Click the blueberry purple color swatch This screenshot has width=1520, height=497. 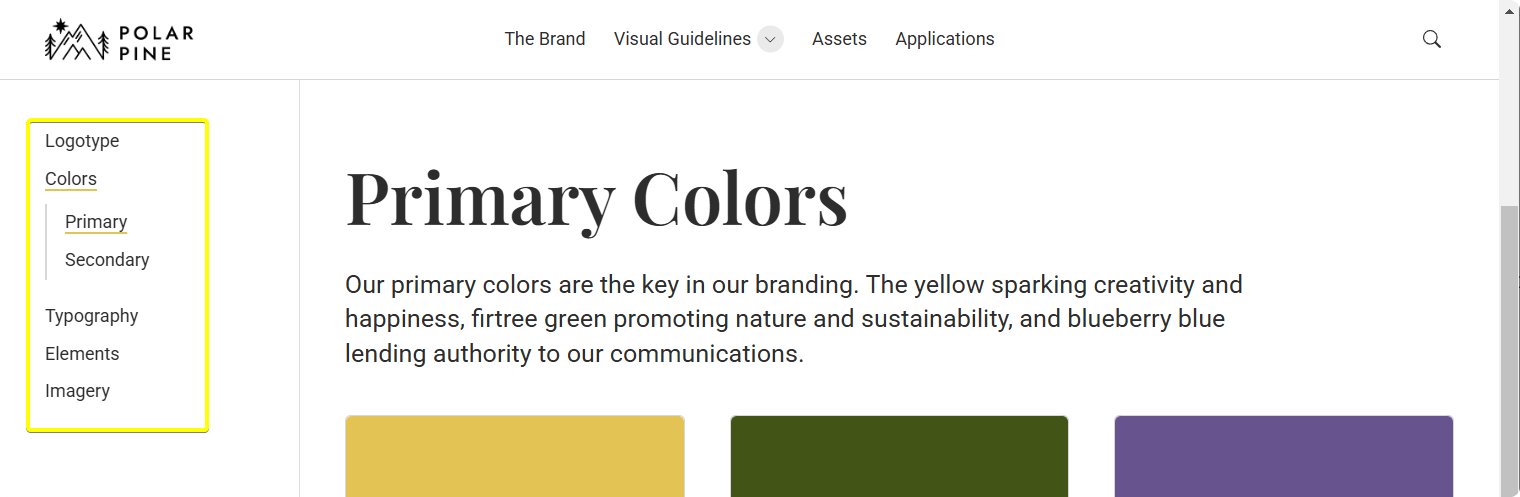pyautogui.click(x=1284, y=456)
